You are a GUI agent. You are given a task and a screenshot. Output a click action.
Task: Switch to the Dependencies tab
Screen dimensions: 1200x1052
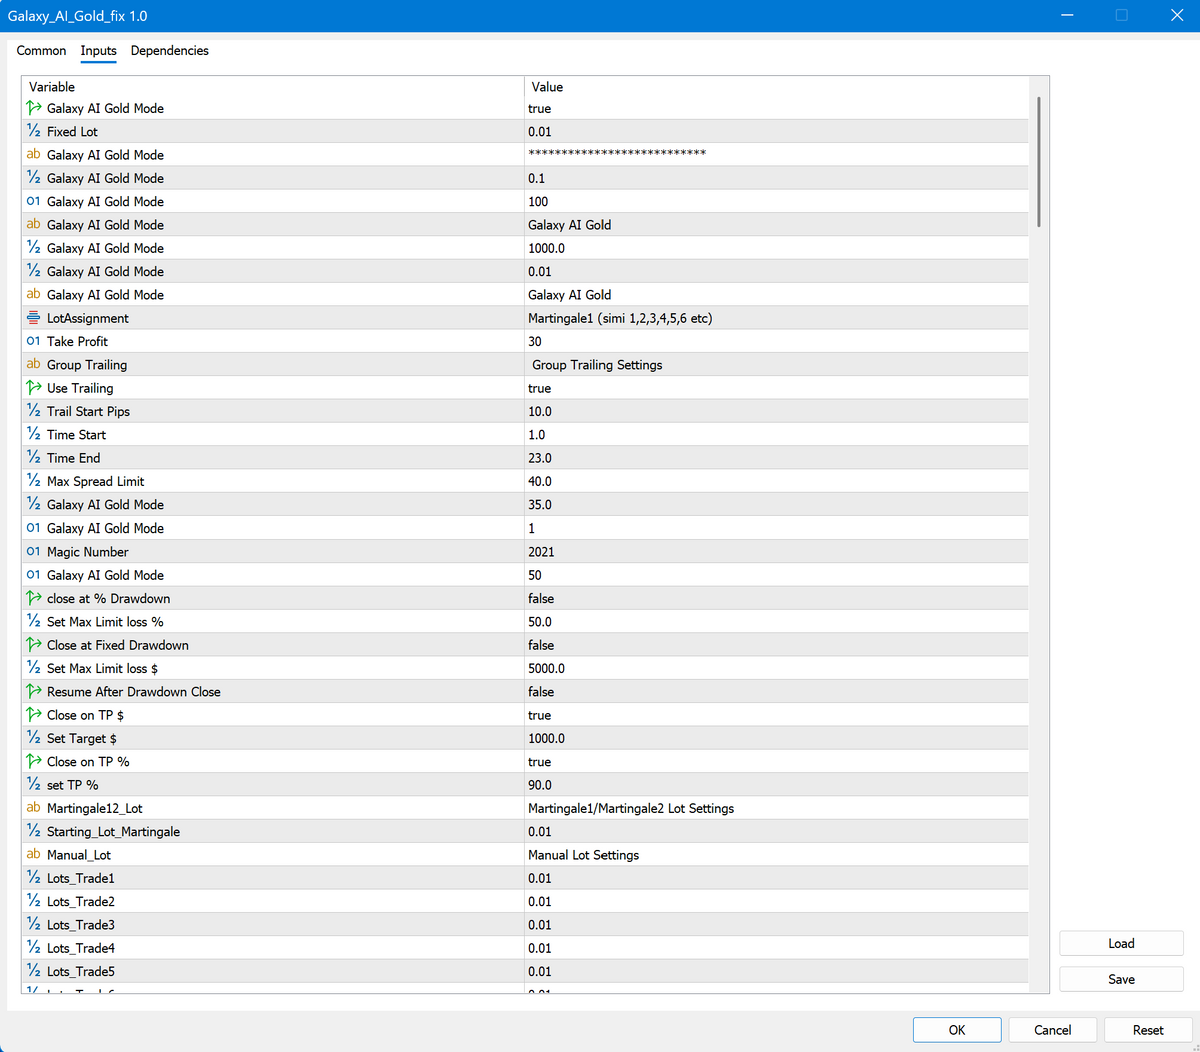(169, 50)
